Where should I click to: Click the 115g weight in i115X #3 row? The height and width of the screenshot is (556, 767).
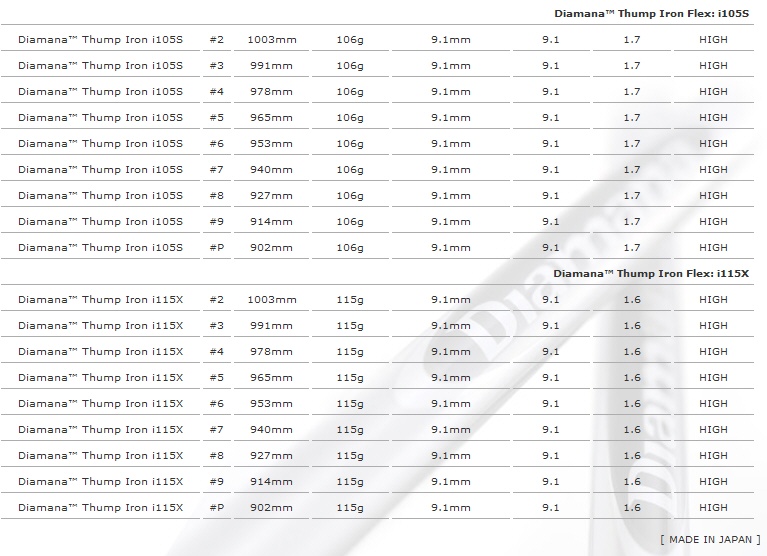(x=350, y=326)
